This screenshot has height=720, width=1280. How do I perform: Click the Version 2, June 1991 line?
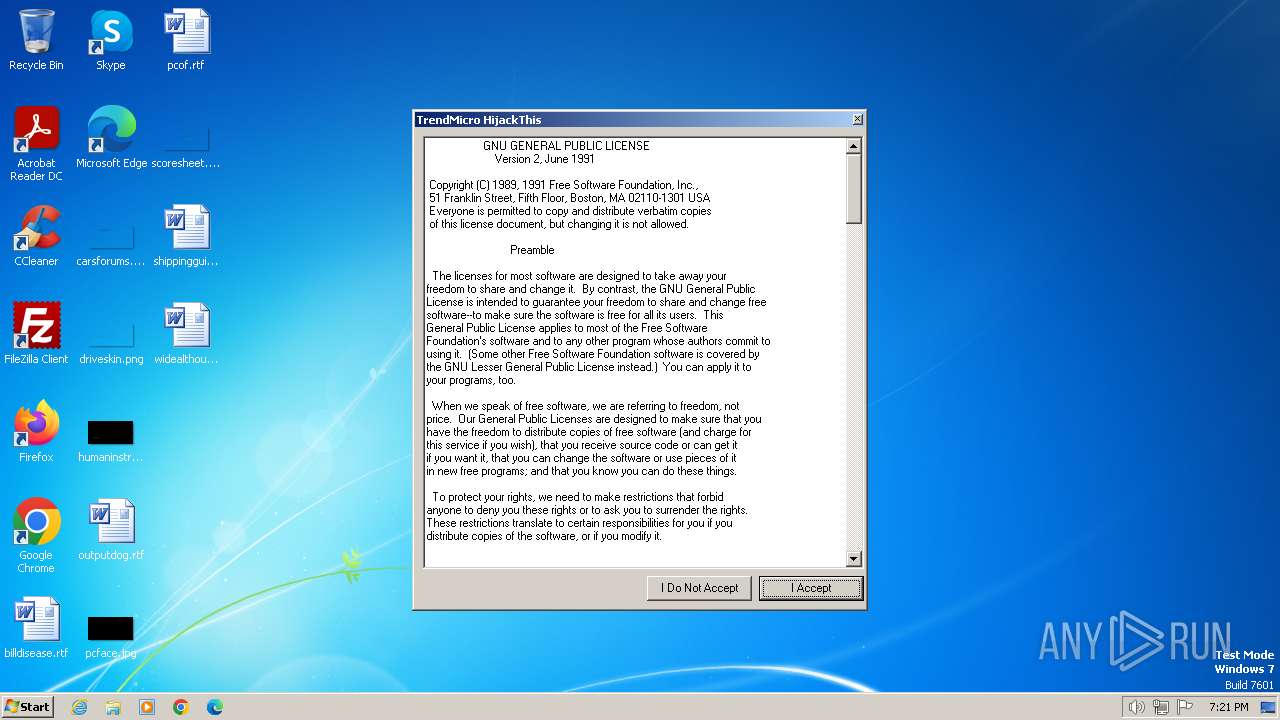pos(544,159)
